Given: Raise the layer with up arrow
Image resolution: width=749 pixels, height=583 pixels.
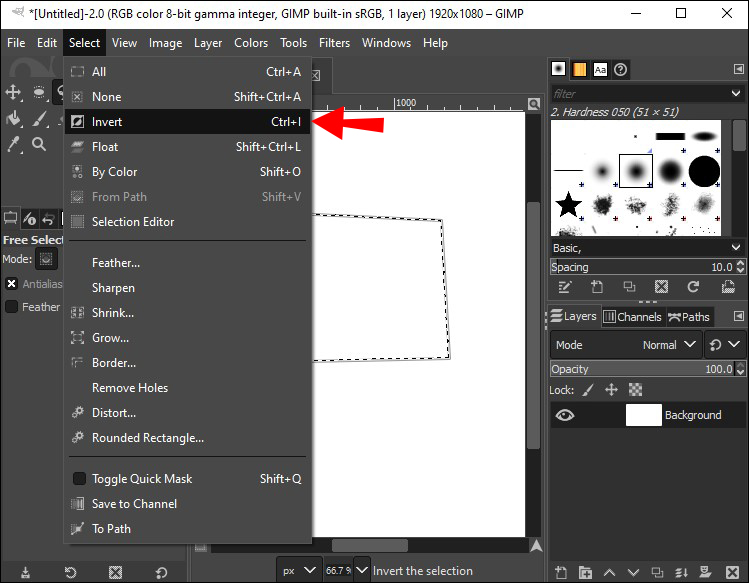Looking at the screenshot, I should [610, 572].
